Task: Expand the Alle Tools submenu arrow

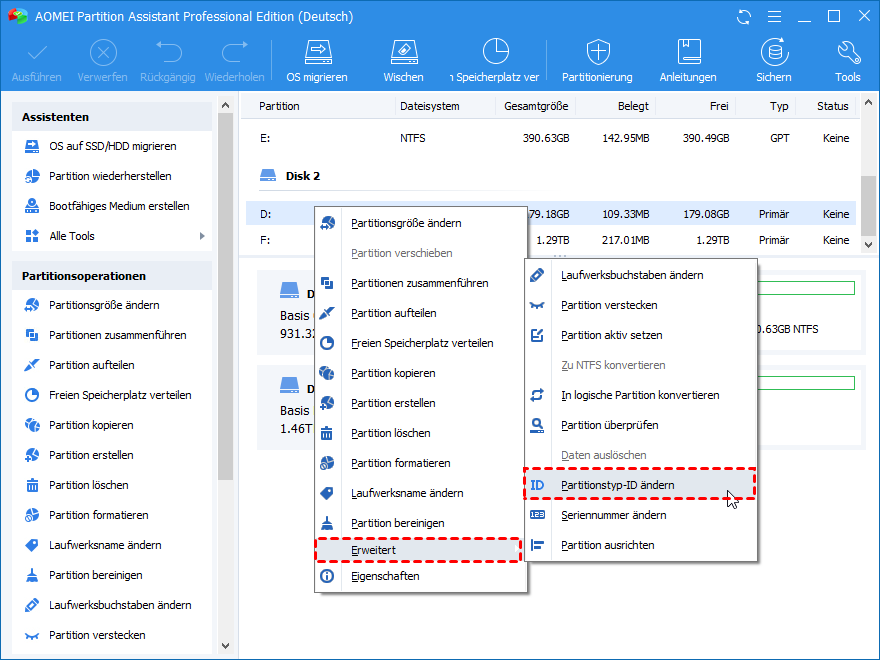Action: 202,236
